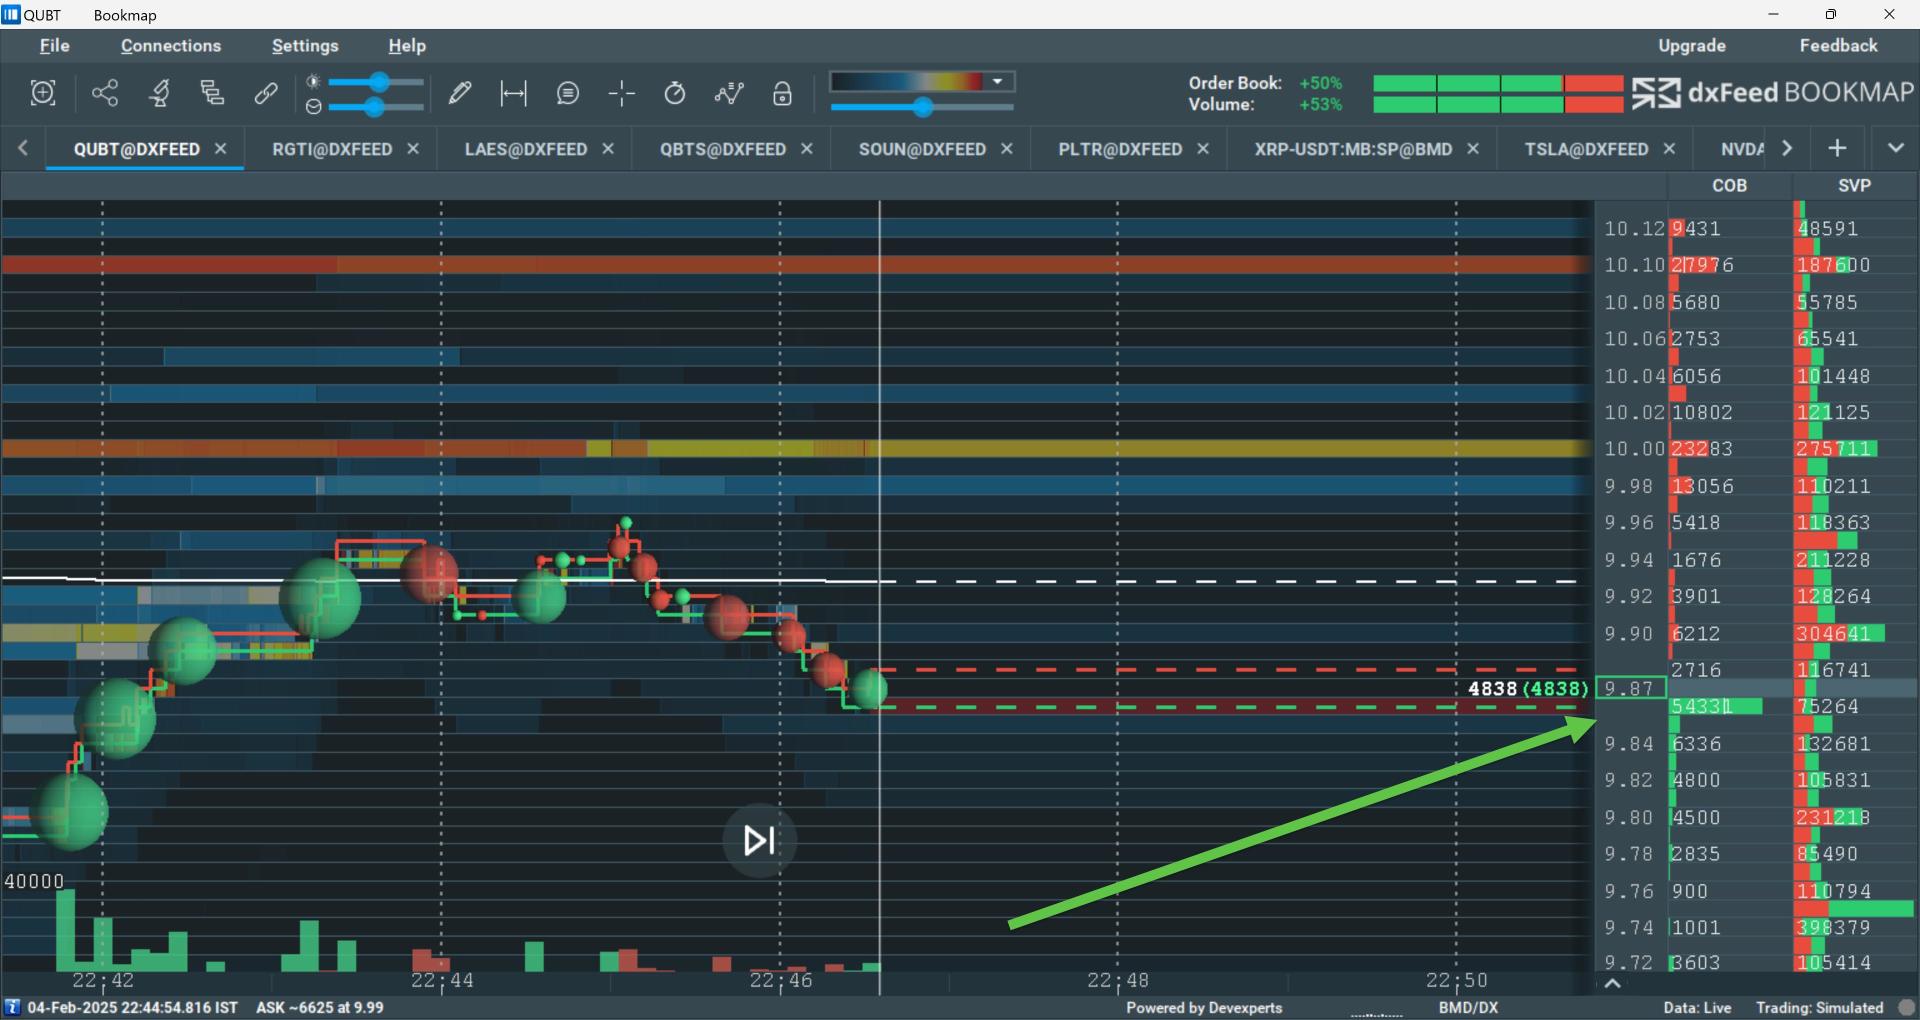Click Trading: Simulated status text

coord(1819,1008)
